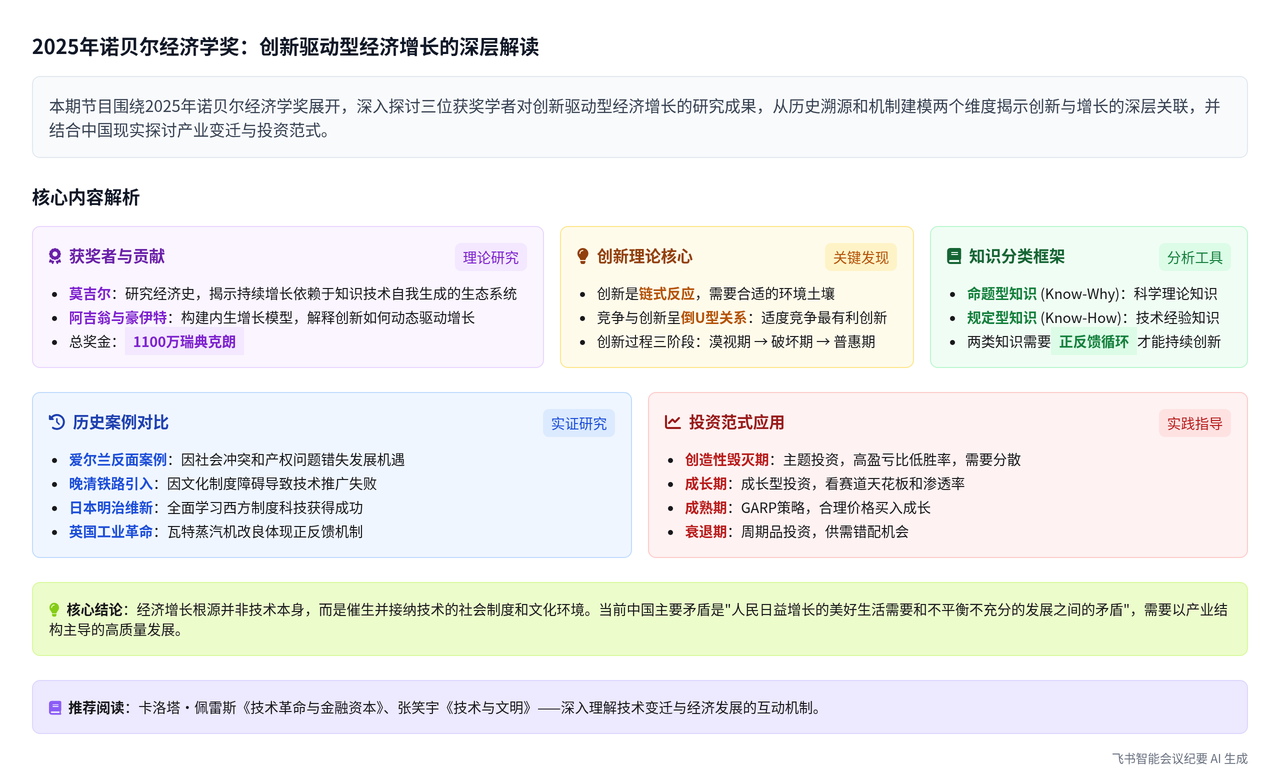The width and height of the screenshot is (1280, 782).
Task: Click the lightbulb icon beside 创新理论核心
Action: tap(583, 257)
